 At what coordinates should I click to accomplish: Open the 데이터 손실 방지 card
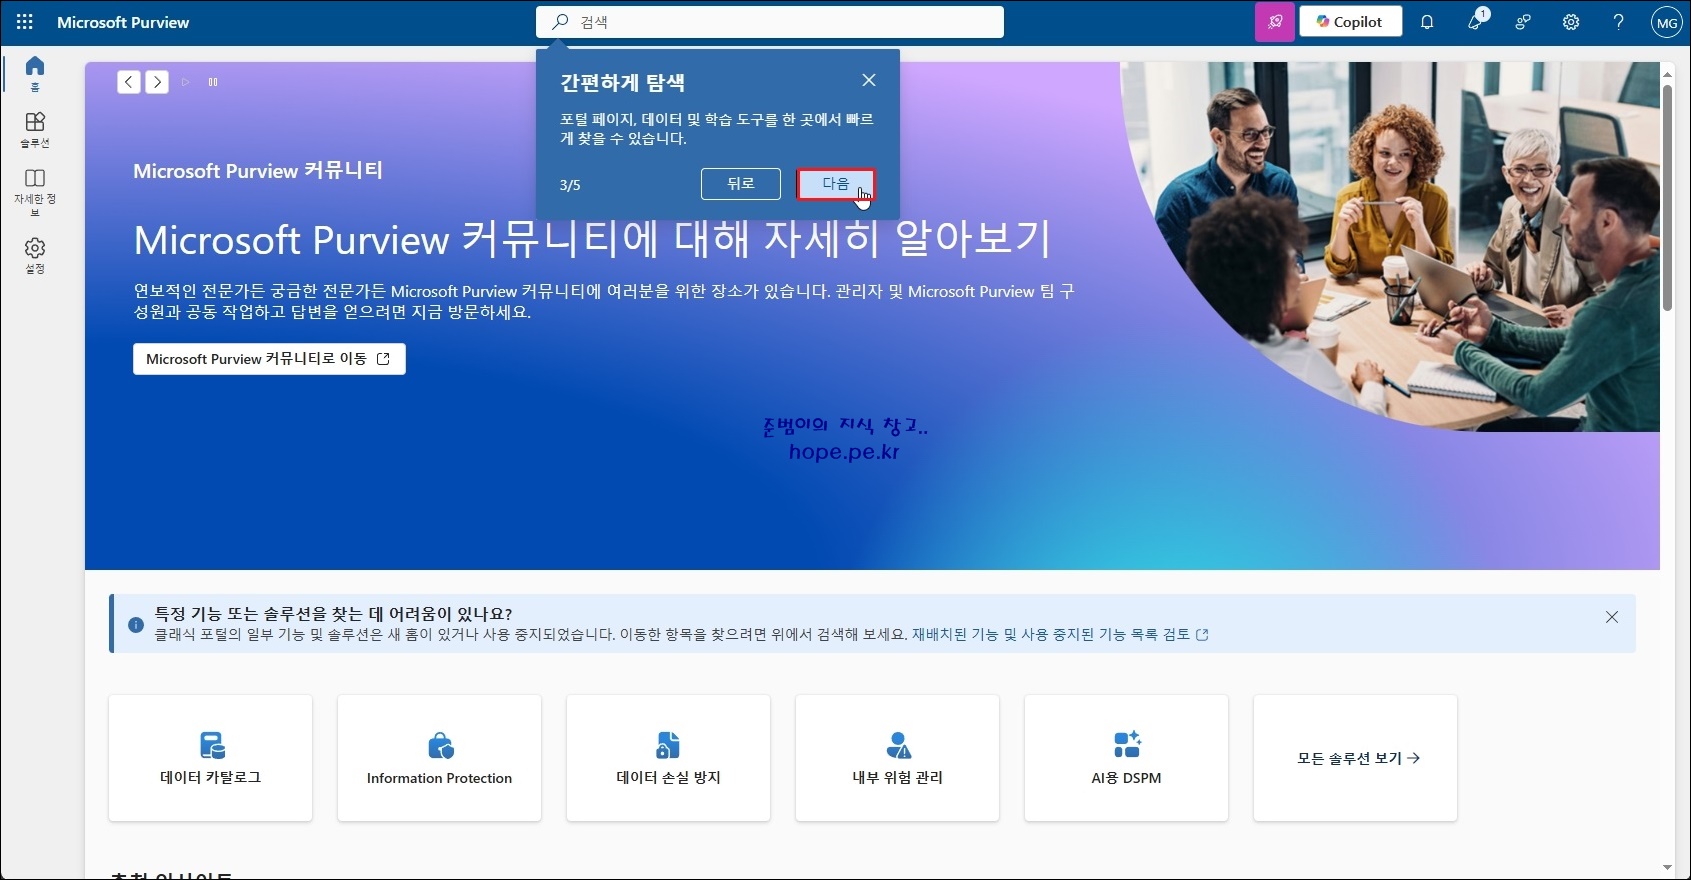click(668, 758)
